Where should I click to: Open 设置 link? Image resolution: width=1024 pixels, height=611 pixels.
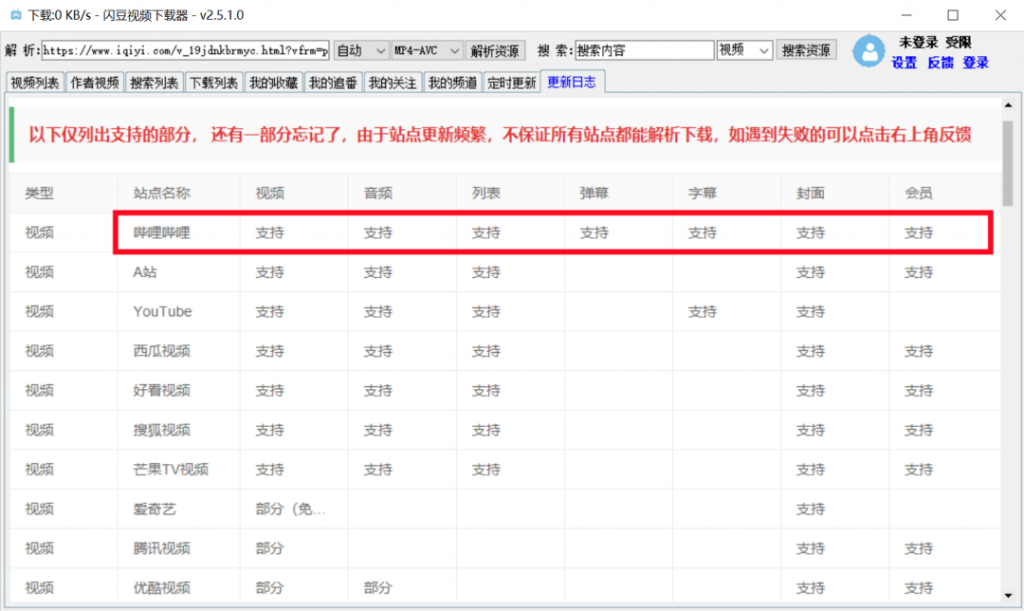904,63
